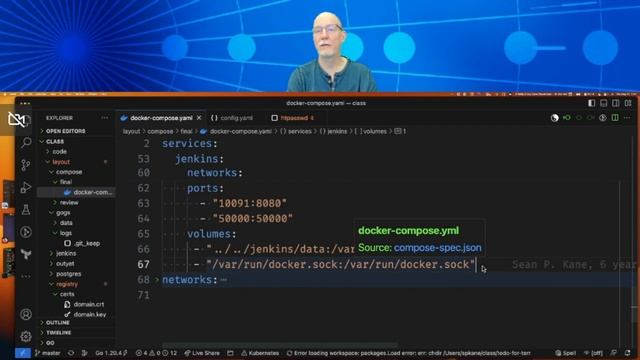
Task: Expand the GO section
Action: click(x=50, y=343)
